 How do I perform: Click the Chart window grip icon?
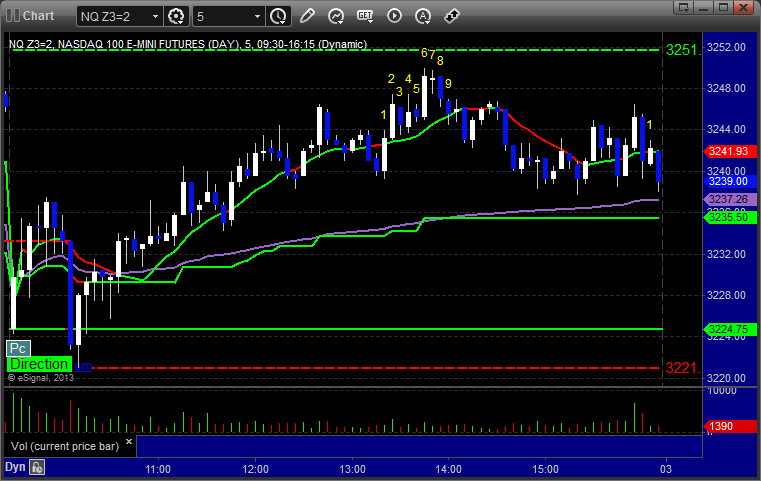click(x=13, y=16)
